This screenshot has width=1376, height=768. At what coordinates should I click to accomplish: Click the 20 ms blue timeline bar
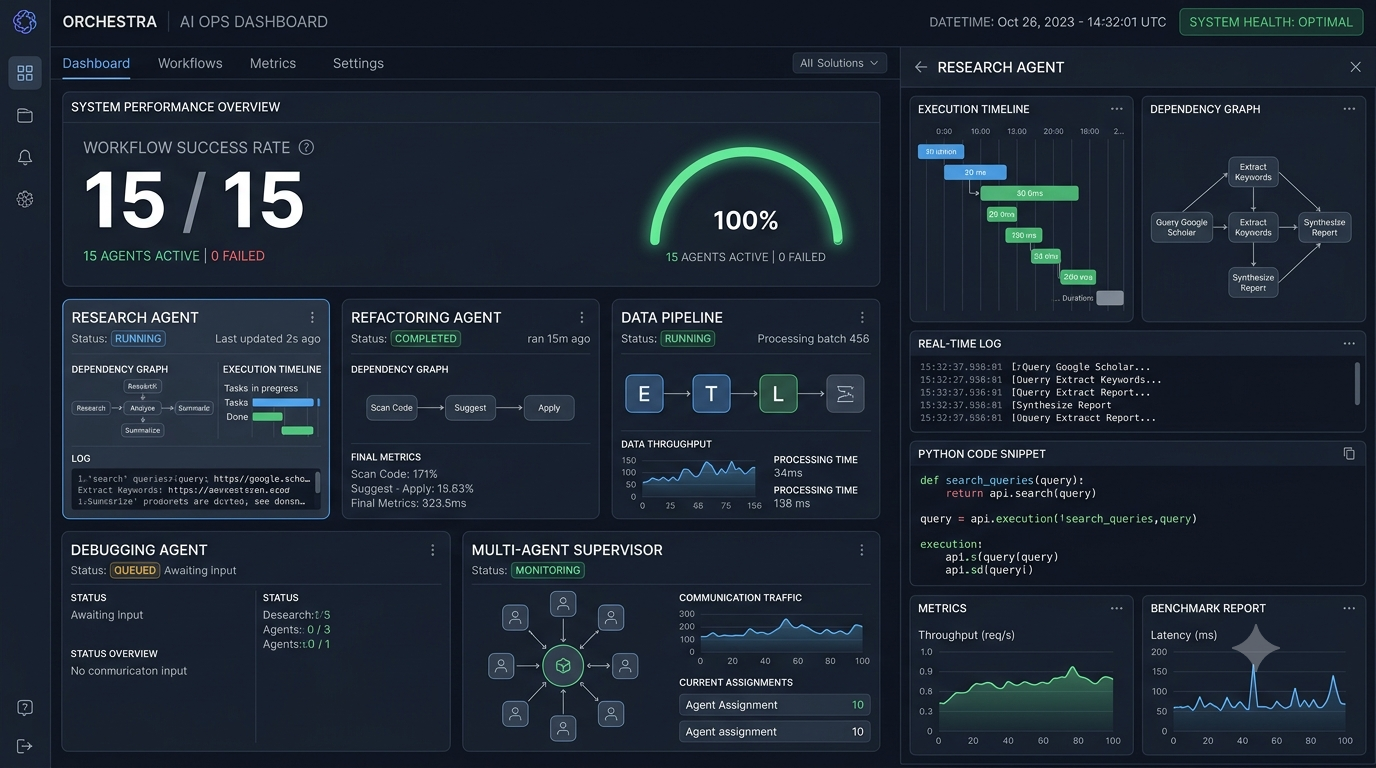pos(975,172)
